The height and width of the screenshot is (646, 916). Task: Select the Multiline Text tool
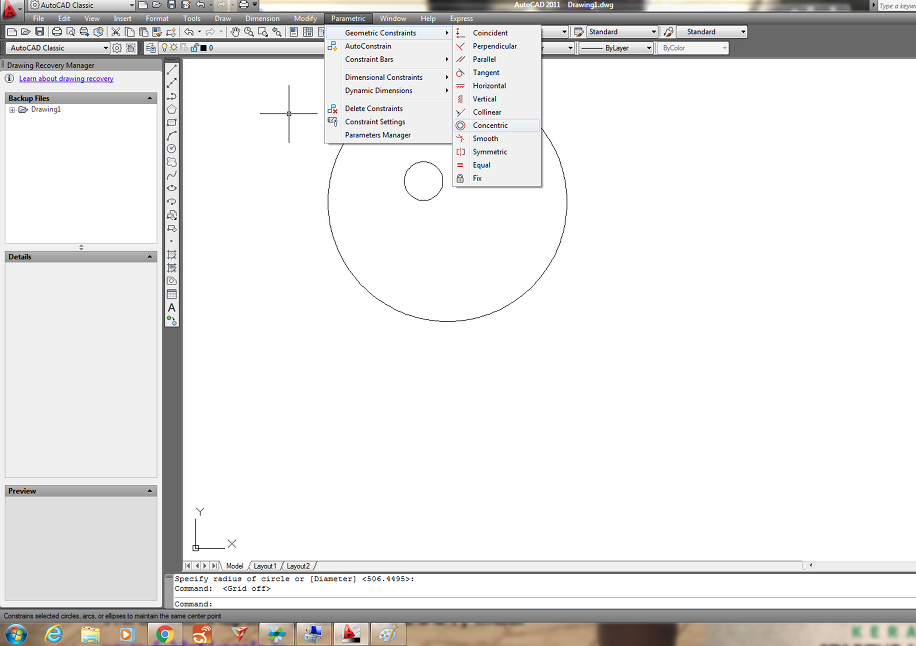click(172, 308)
